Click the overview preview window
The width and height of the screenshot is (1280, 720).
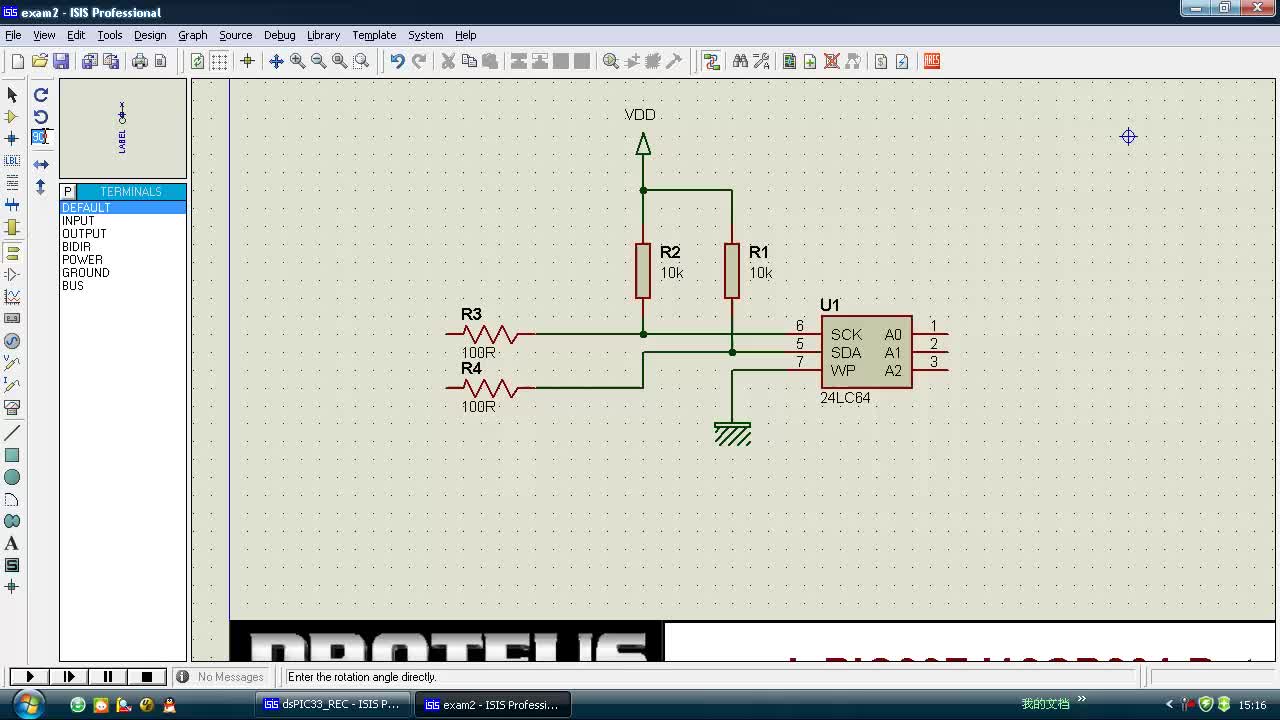pos(123,128)
